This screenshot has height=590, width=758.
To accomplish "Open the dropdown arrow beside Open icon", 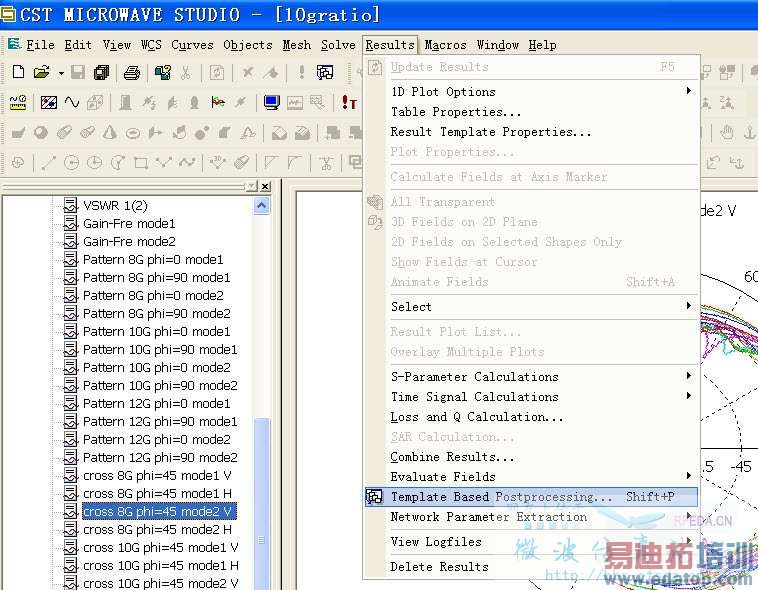I will [61, 73].
